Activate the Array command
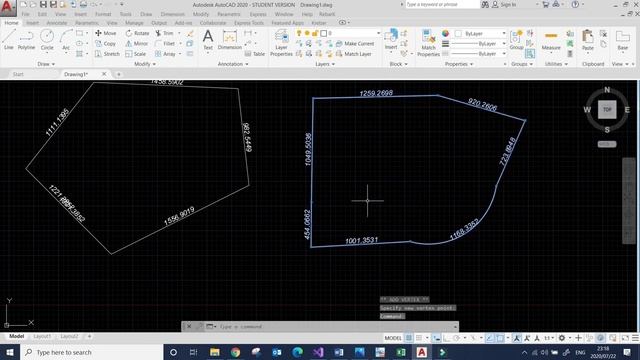The height and width of the screenshot is (360, 640). pyautogui.click(x=165, y=54)
